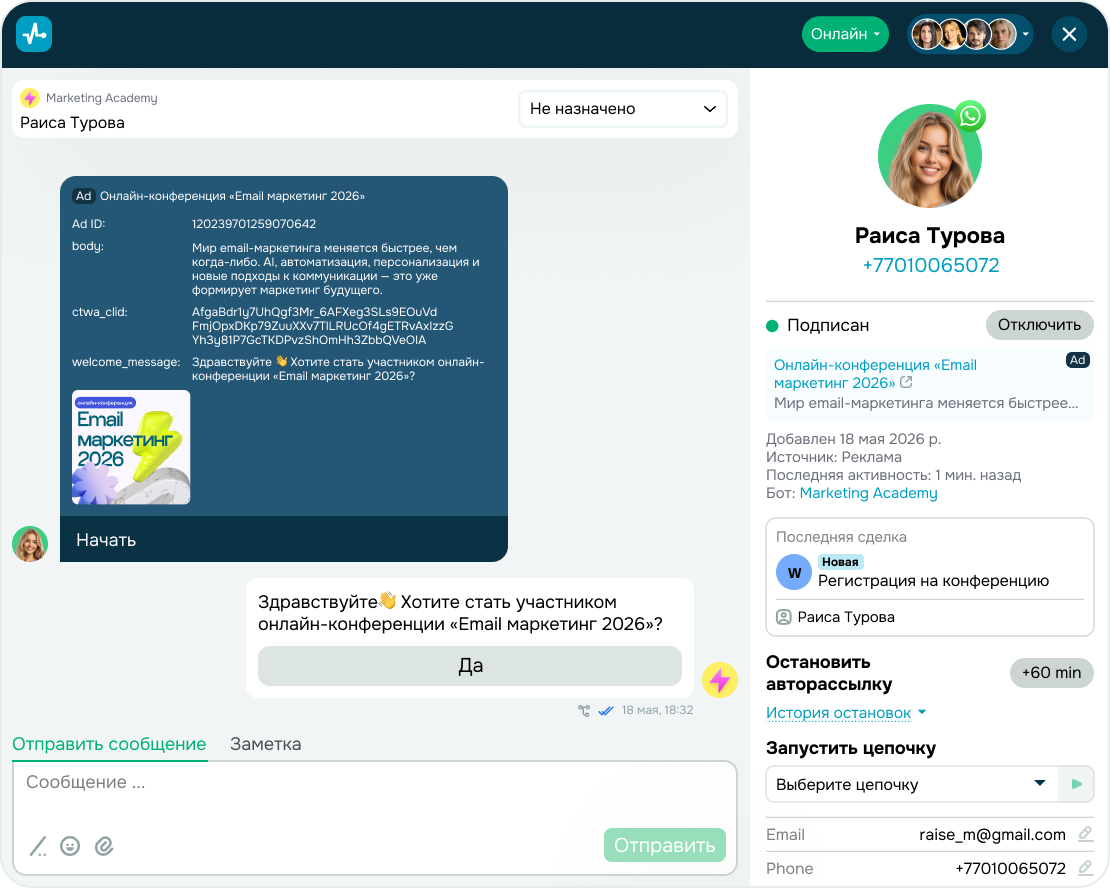This screenshot has width=1110, height=888.
Task: Click the Отключить unsubscribe button
Action: (x=1039, y=325)
